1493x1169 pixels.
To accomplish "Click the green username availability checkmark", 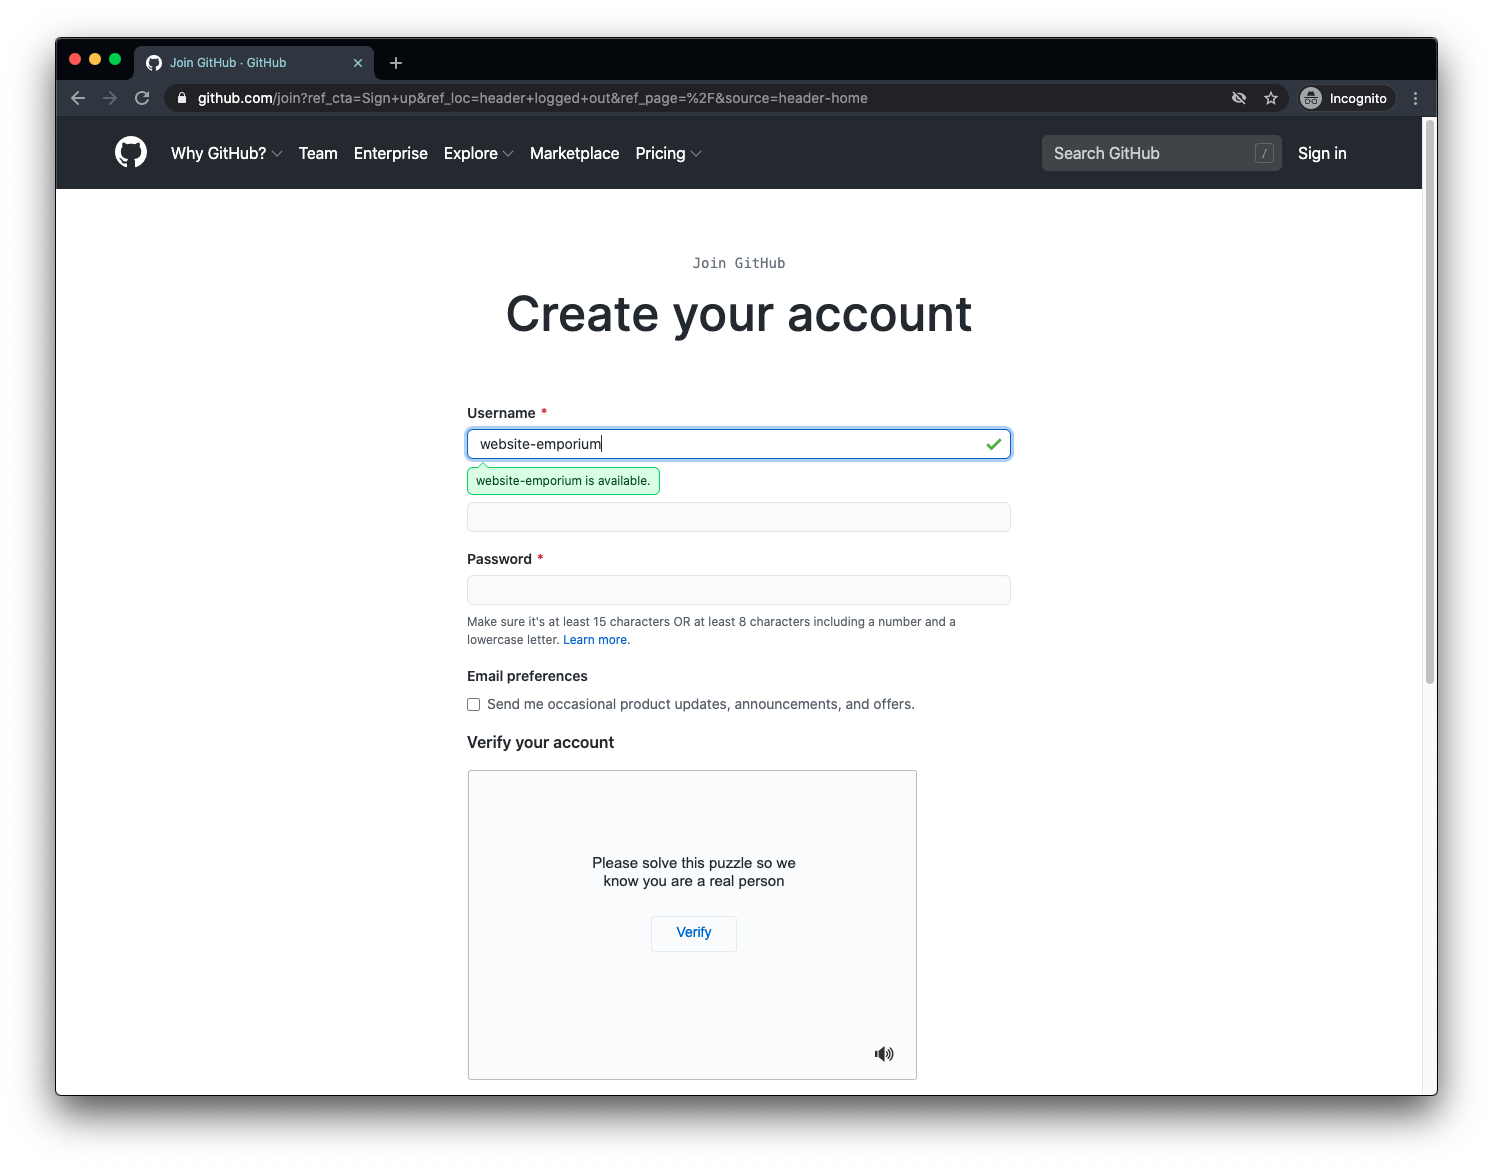I will pos(994,444).
